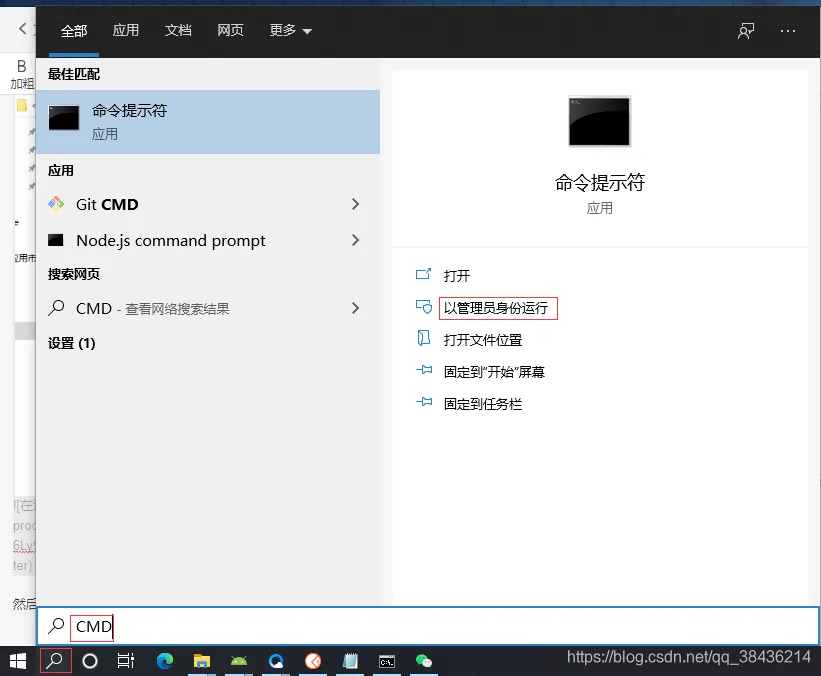Image resolution: width=821 pixels, height=676 pixels.
Task: Open File Explorer from taskbar
Action: click(202, 661)
